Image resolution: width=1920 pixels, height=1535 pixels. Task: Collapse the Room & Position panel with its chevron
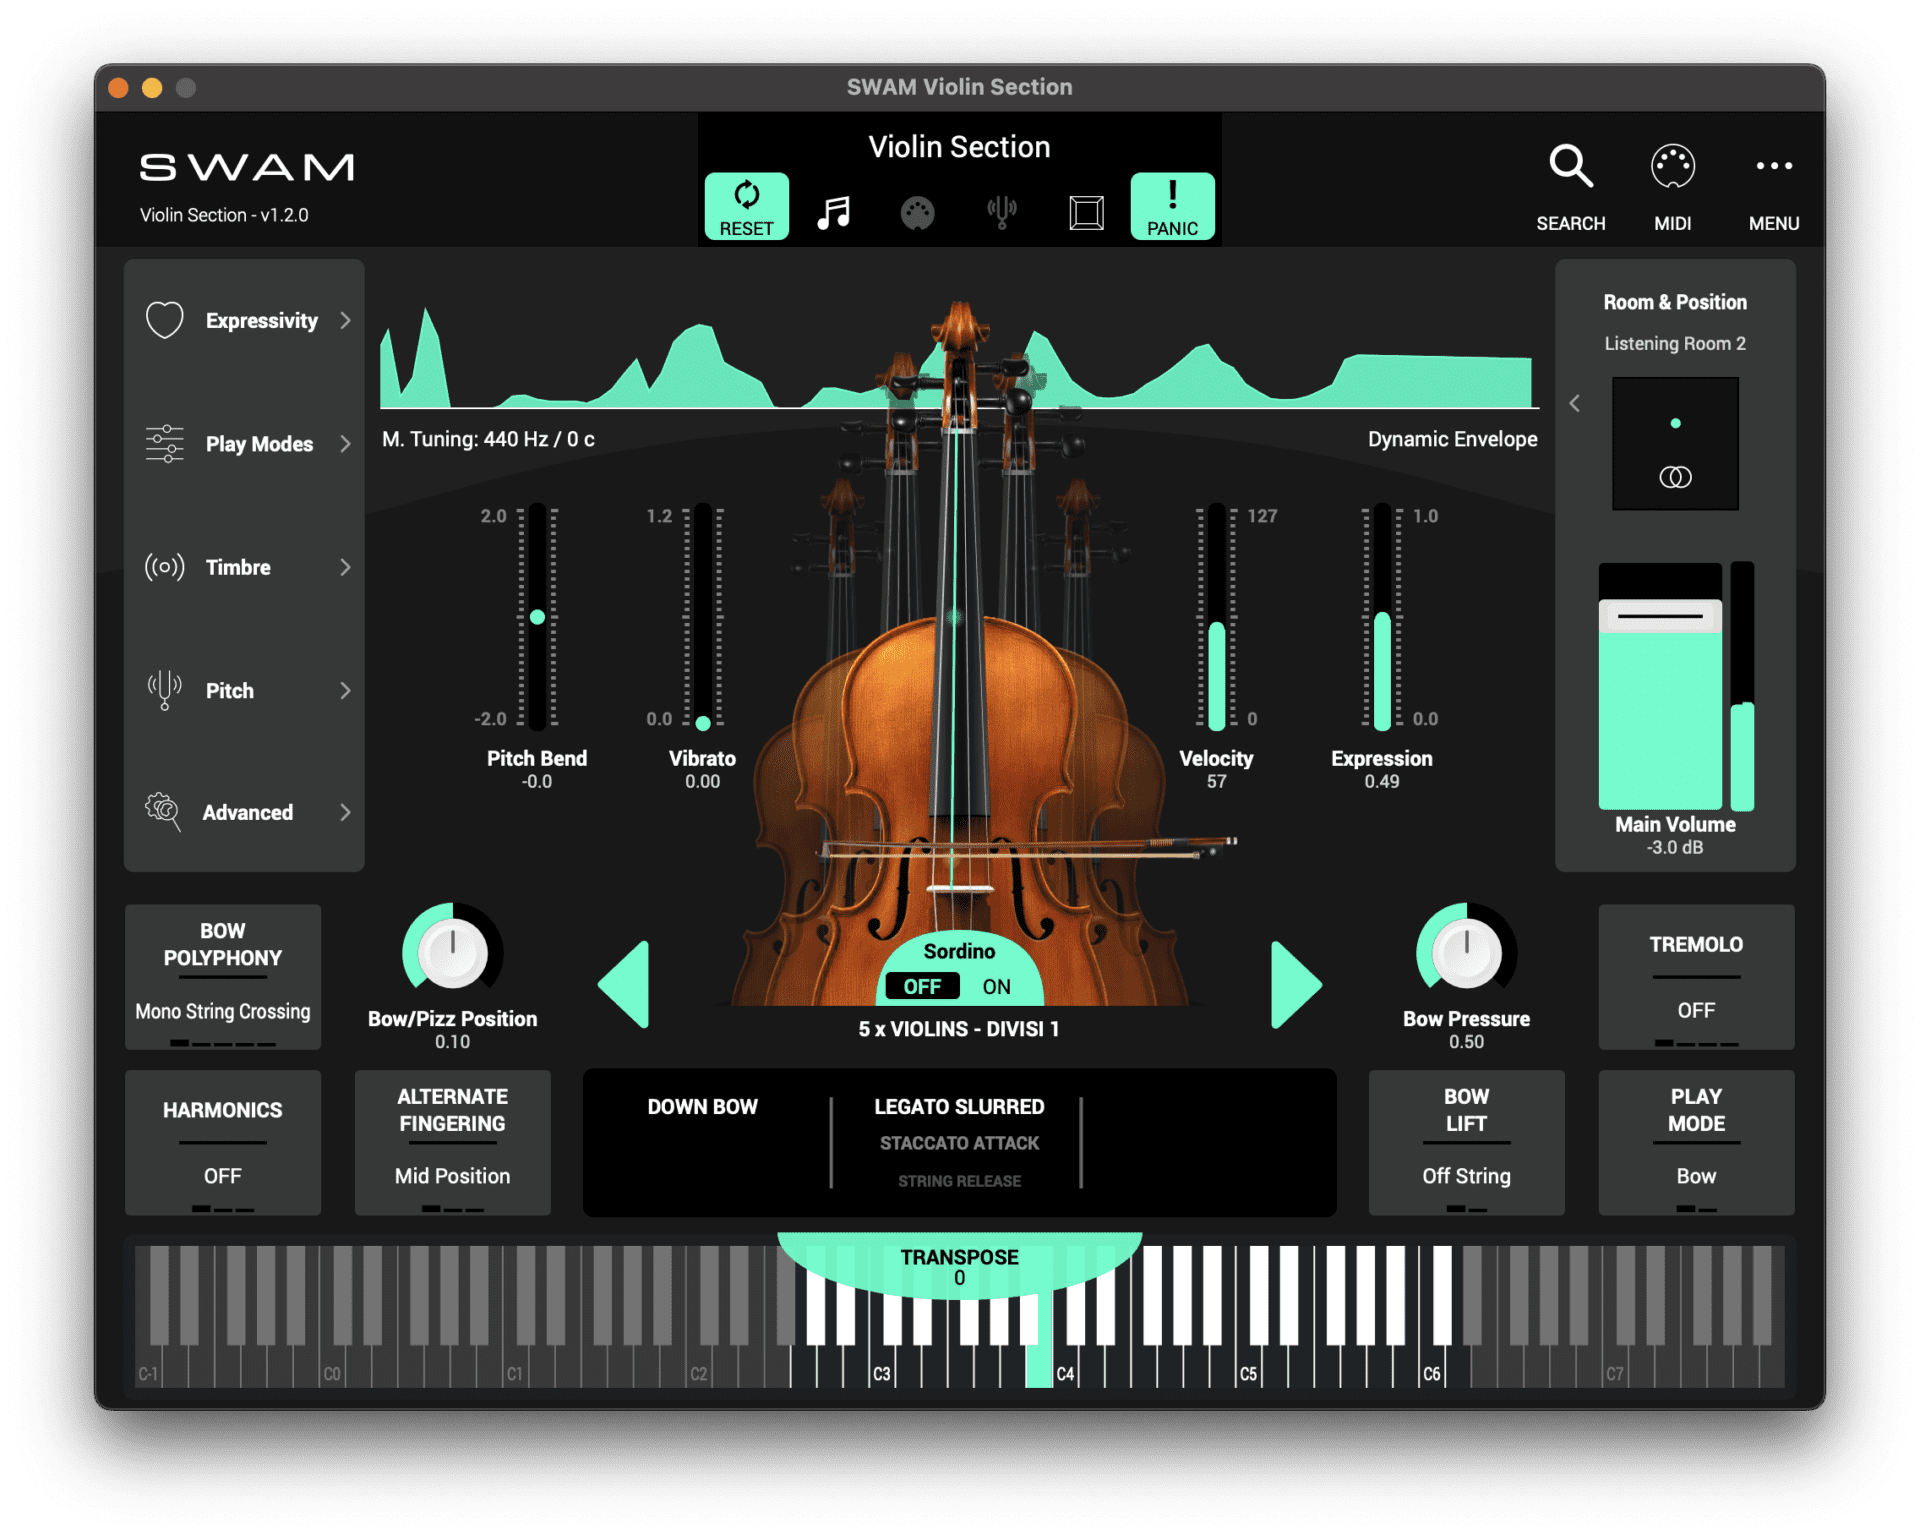(x=1575, y=403)
